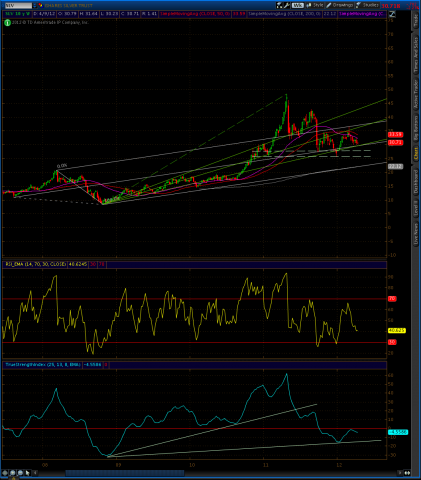Image resolution: width=421 pixels, height=480 pixels.
Task: Switch to the Dashboard side tab
Action: [416, 182]
